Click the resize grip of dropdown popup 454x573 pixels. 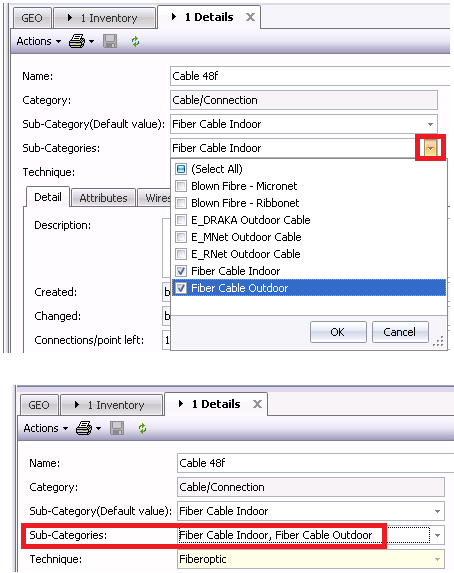pyautogui.click(x=438, y=341)
